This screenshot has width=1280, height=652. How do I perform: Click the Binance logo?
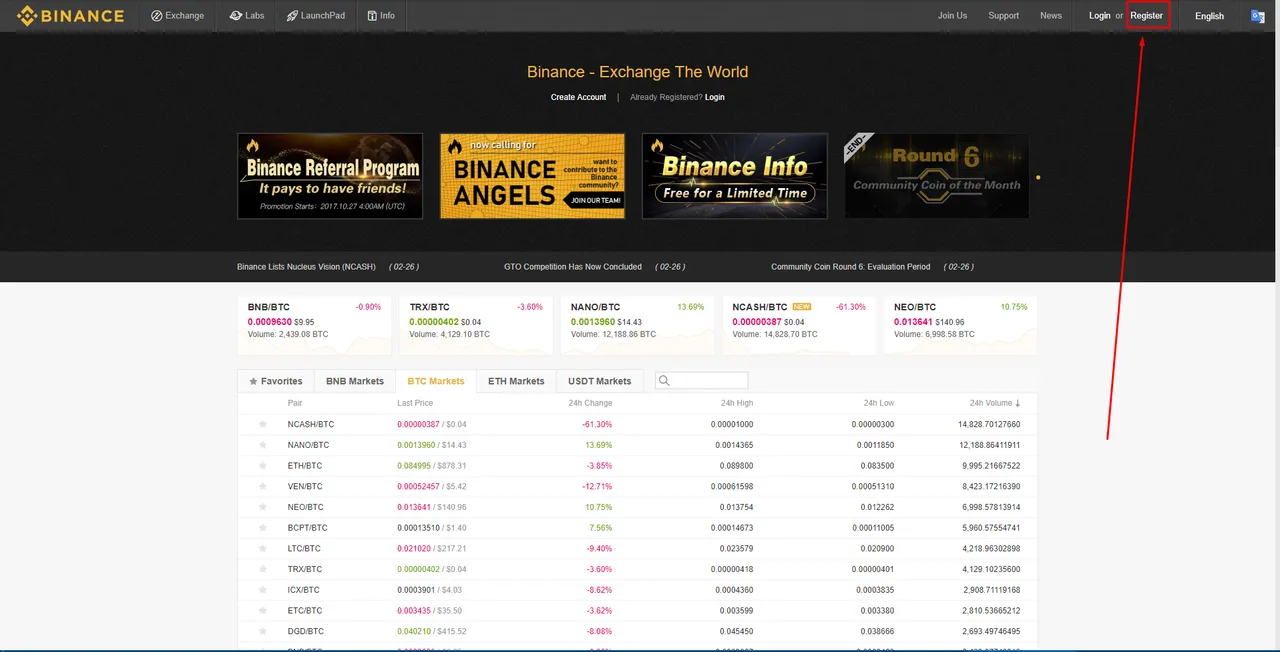point(70,15)
